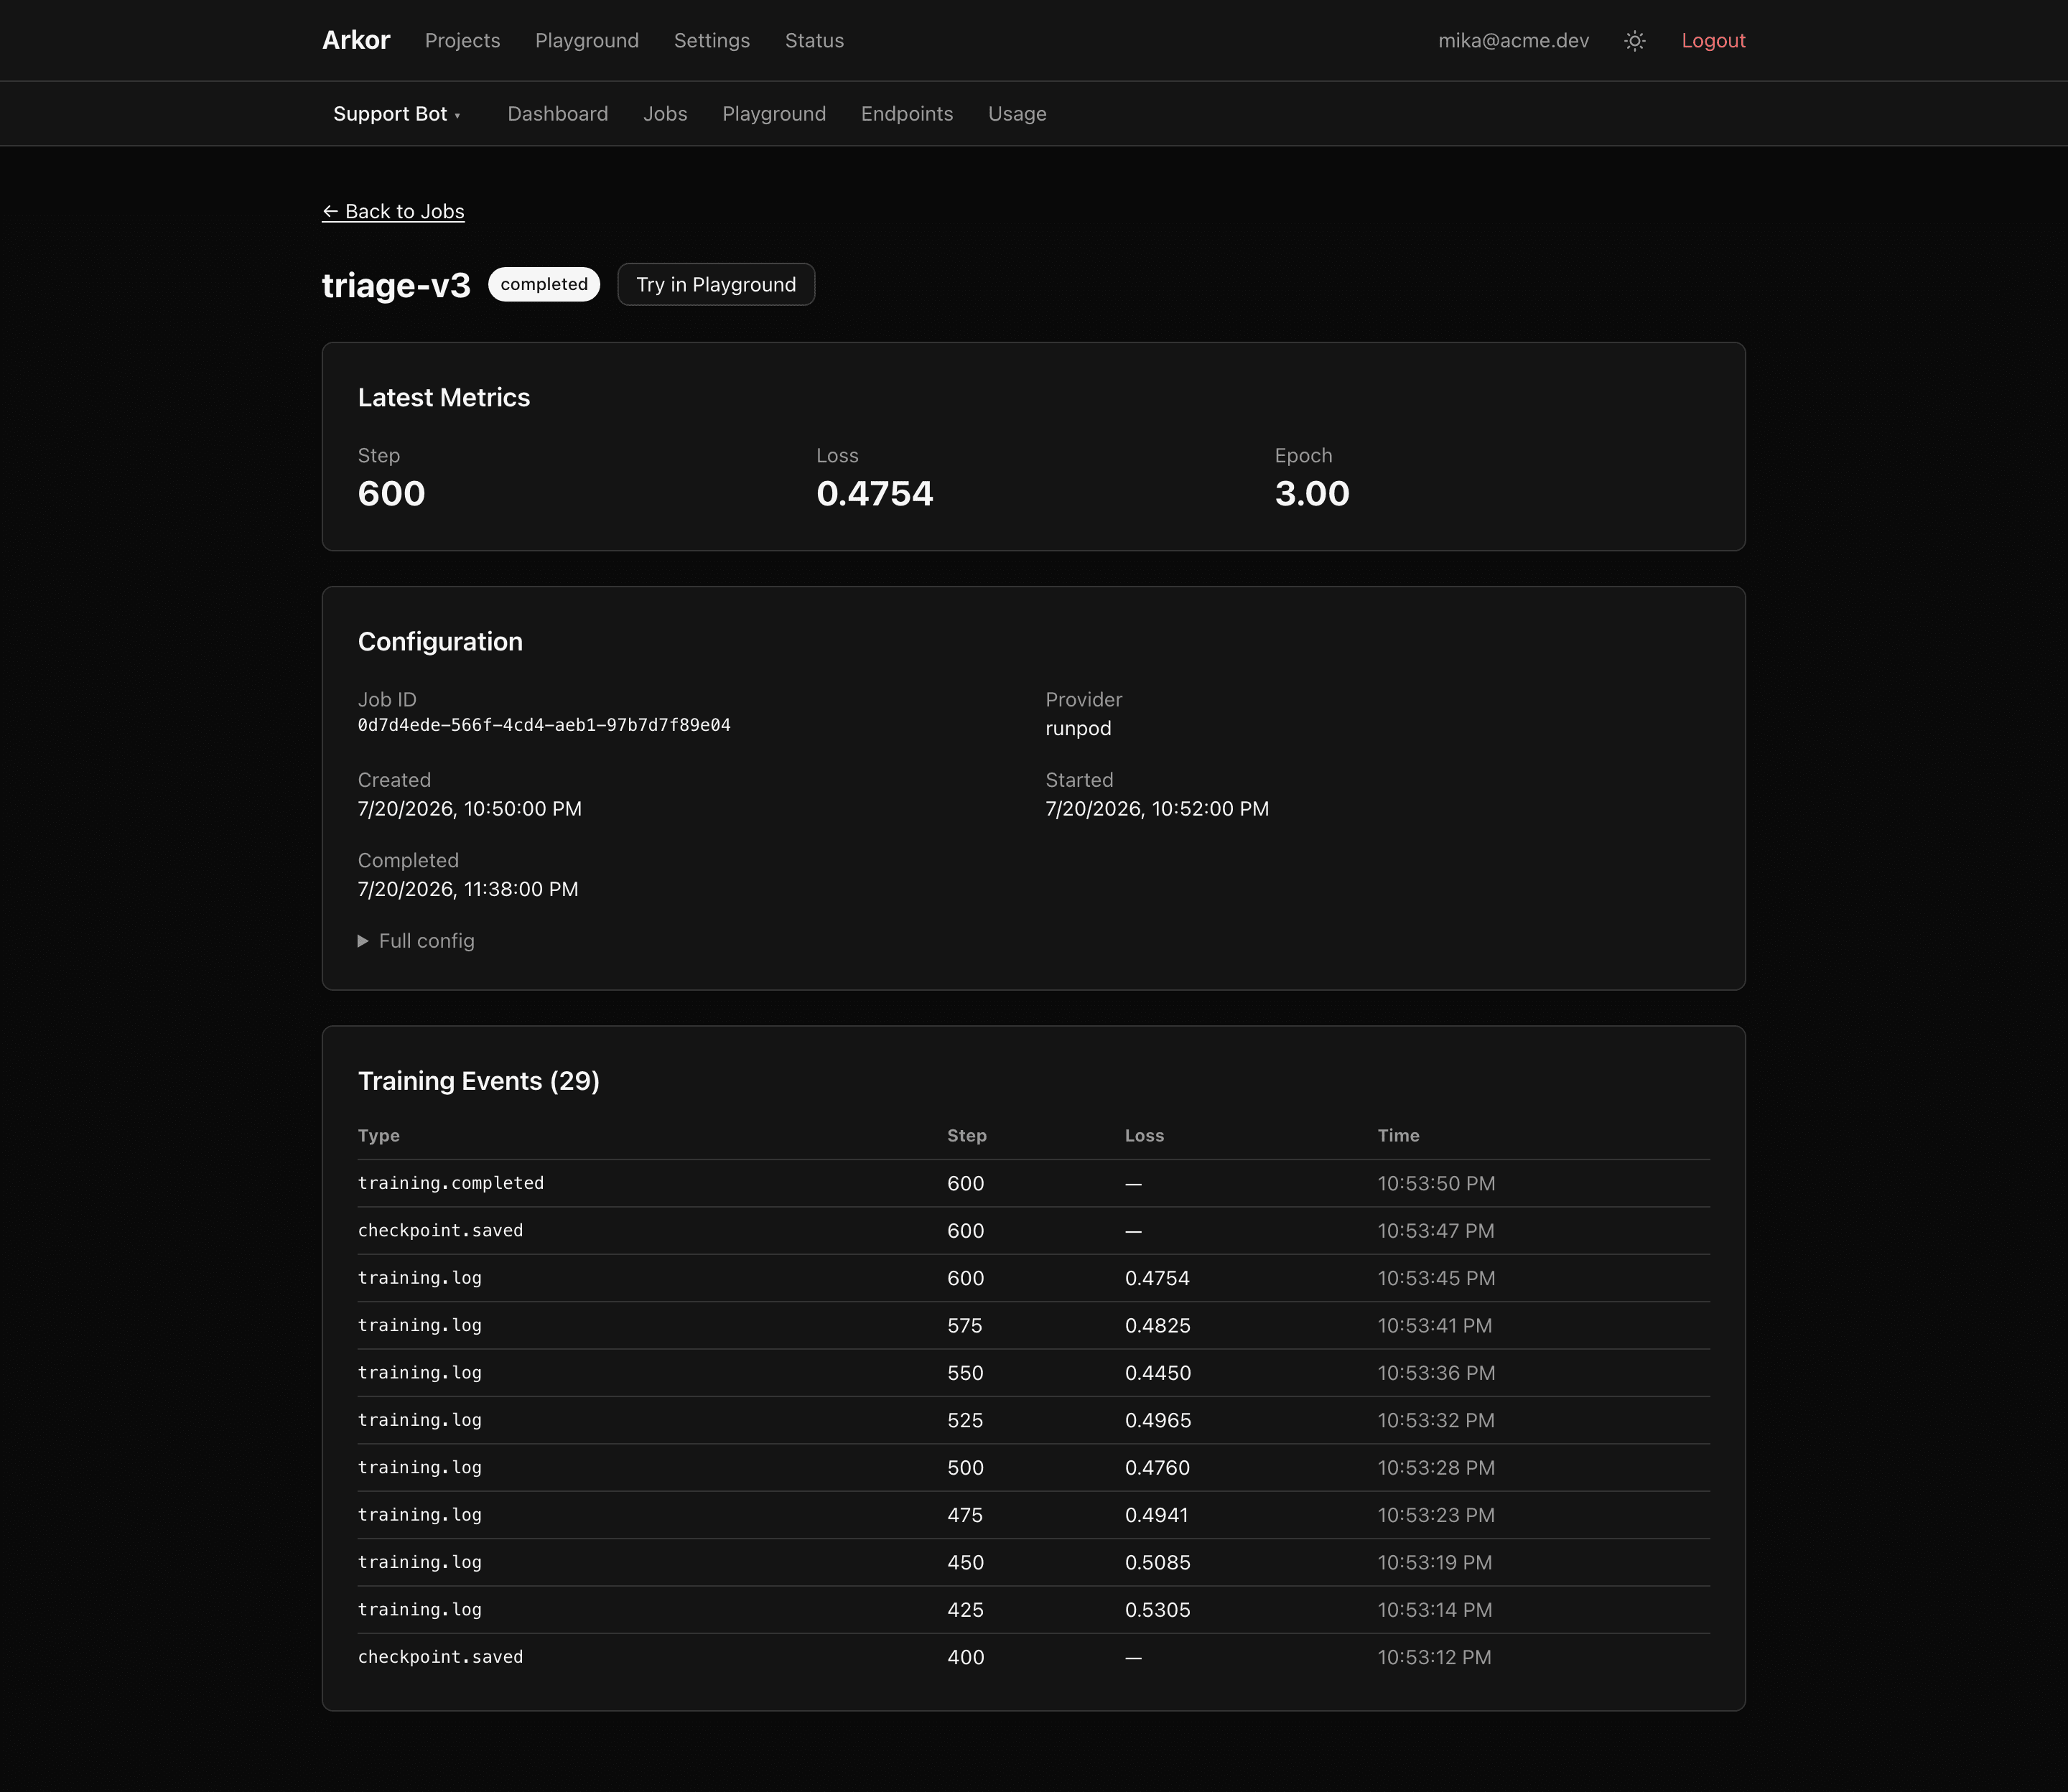Click the Epoch value 3.00
This screenshot has width=2068, height=1792.
click(1312, 493)
